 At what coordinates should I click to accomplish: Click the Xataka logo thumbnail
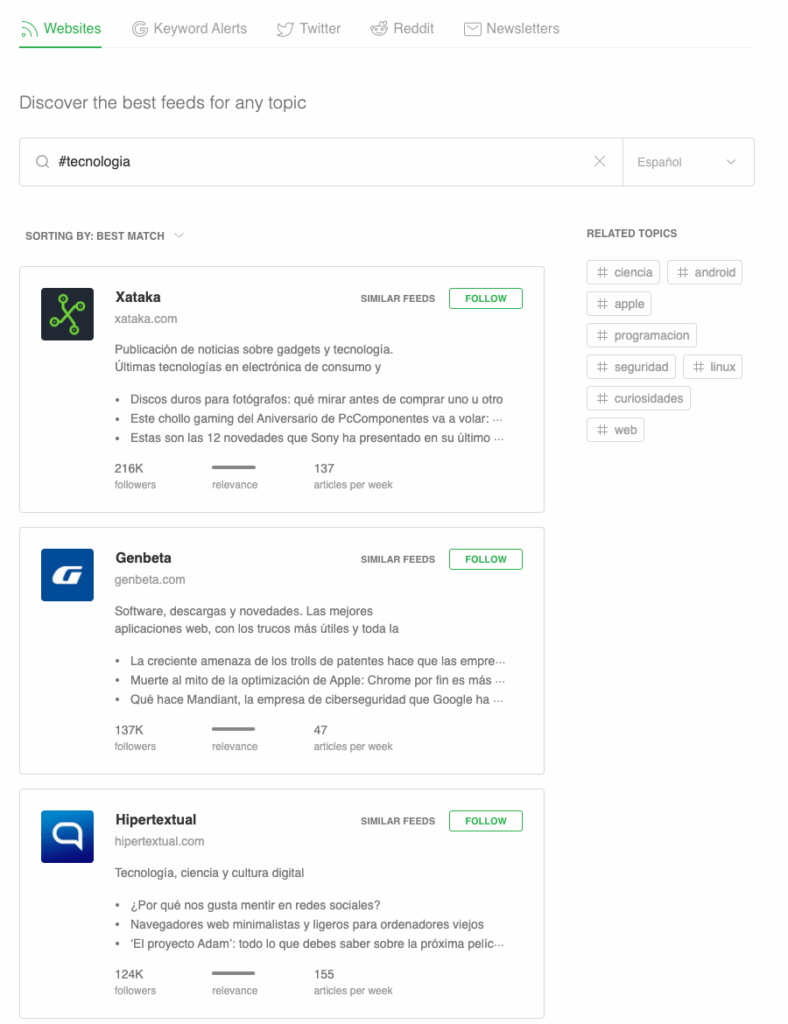click(67, 314)
